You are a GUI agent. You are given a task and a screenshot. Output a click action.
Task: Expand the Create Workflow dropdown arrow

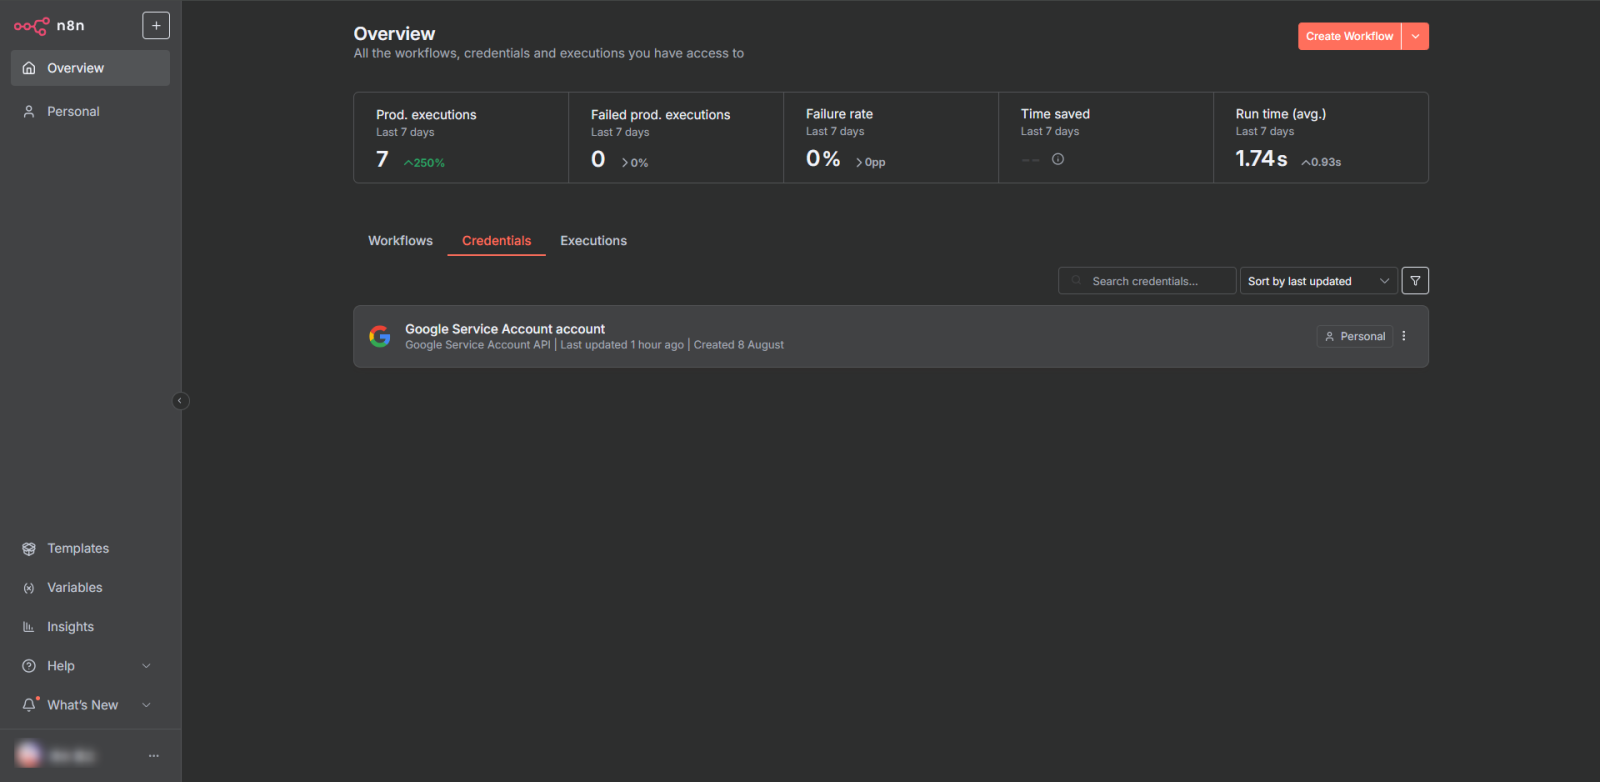pyautogui.click(x=1415, y=36)
